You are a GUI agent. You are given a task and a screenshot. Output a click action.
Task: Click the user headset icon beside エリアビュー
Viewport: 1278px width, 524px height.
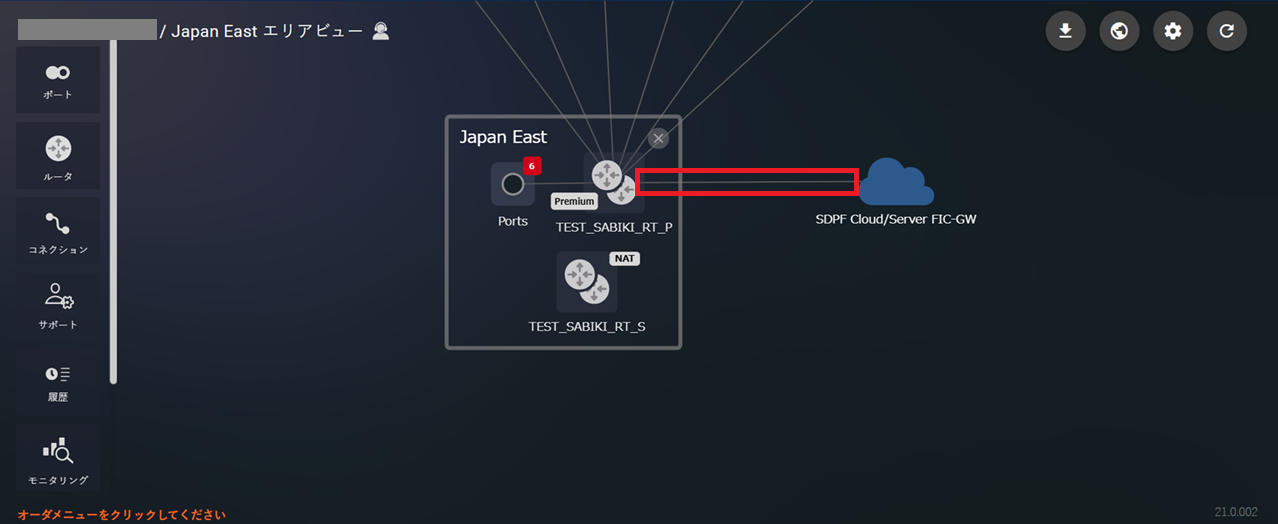point(381,31)
